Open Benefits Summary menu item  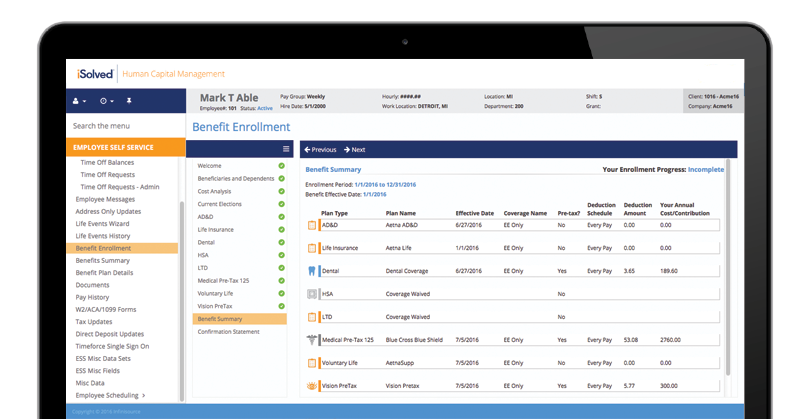pyautogui.click(x=103, y=260)
